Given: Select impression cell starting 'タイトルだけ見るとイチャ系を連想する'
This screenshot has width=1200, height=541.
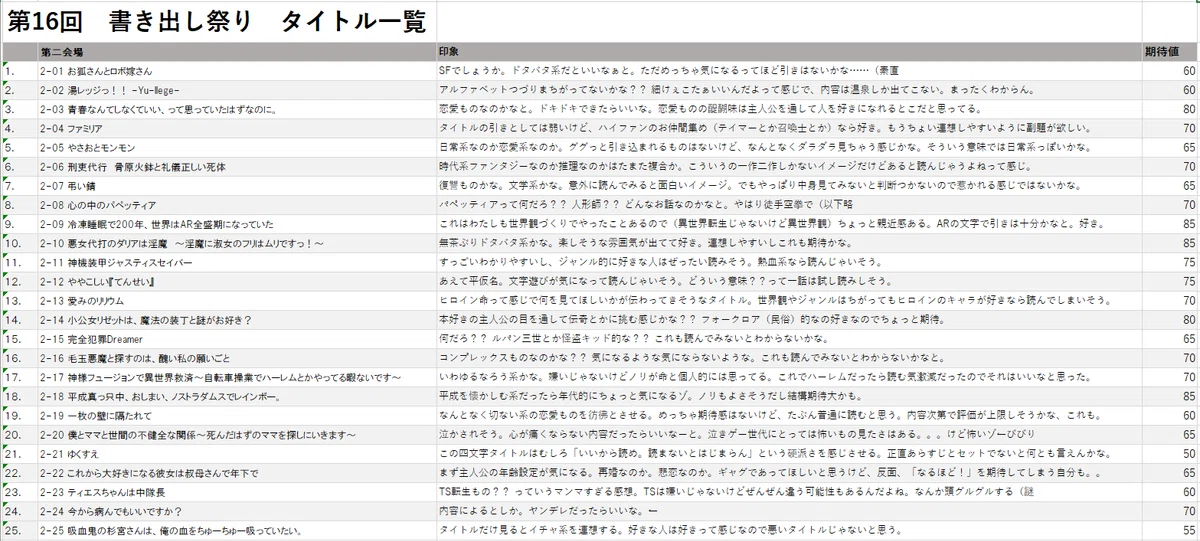Looking at the screenshot, I should [x=789, y=530].
